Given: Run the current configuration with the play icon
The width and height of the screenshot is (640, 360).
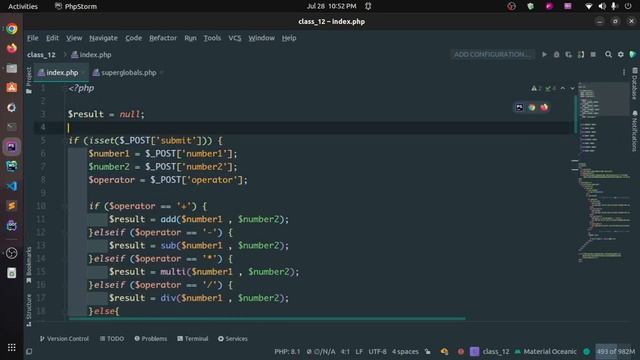Looking at the screenshot, I should point(544,54).
